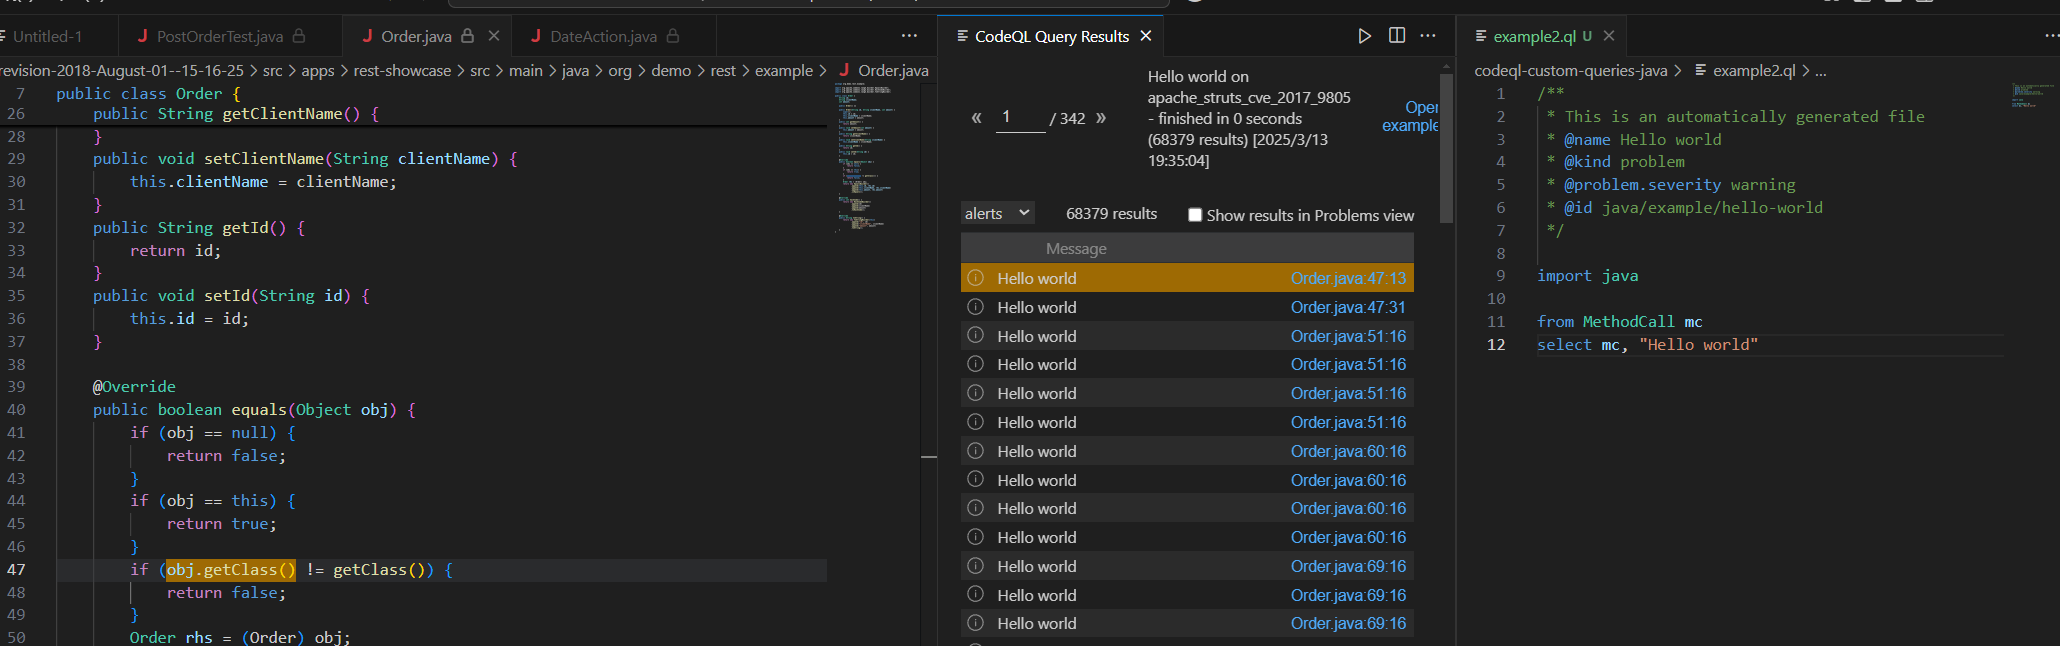This screenshot has height=646, width=2060.
Task: Click the split editor icon
Action: click(x=1397, y=36)
